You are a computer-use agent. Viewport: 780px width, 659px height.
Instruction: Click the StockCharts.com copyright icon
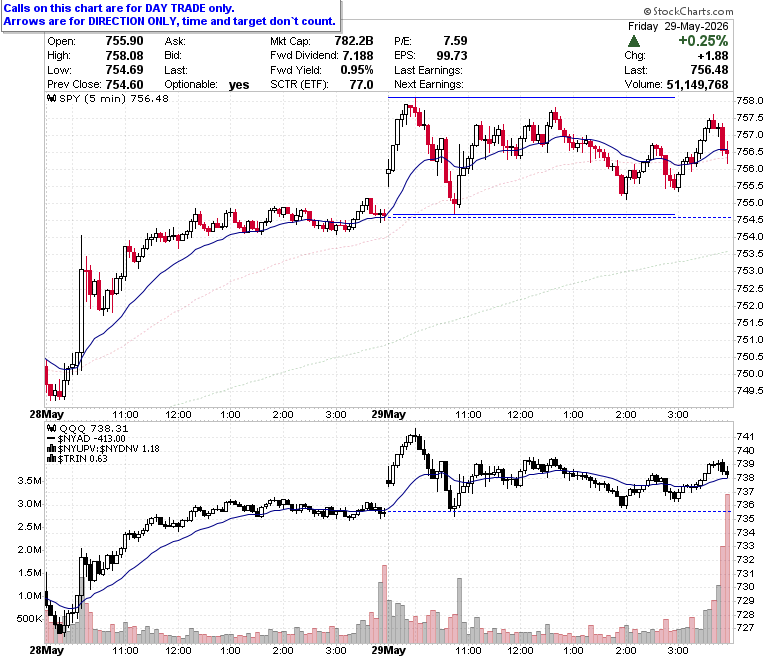(x=647, y=11)
